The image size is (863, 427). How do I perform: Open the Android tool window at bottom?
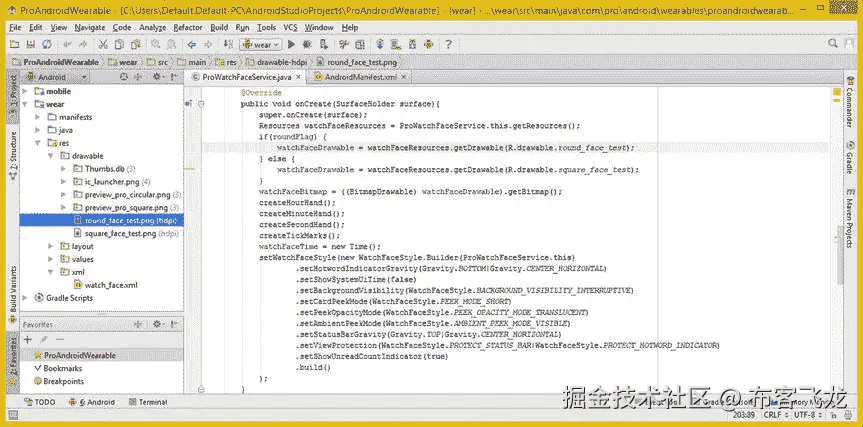coord(92,402)
